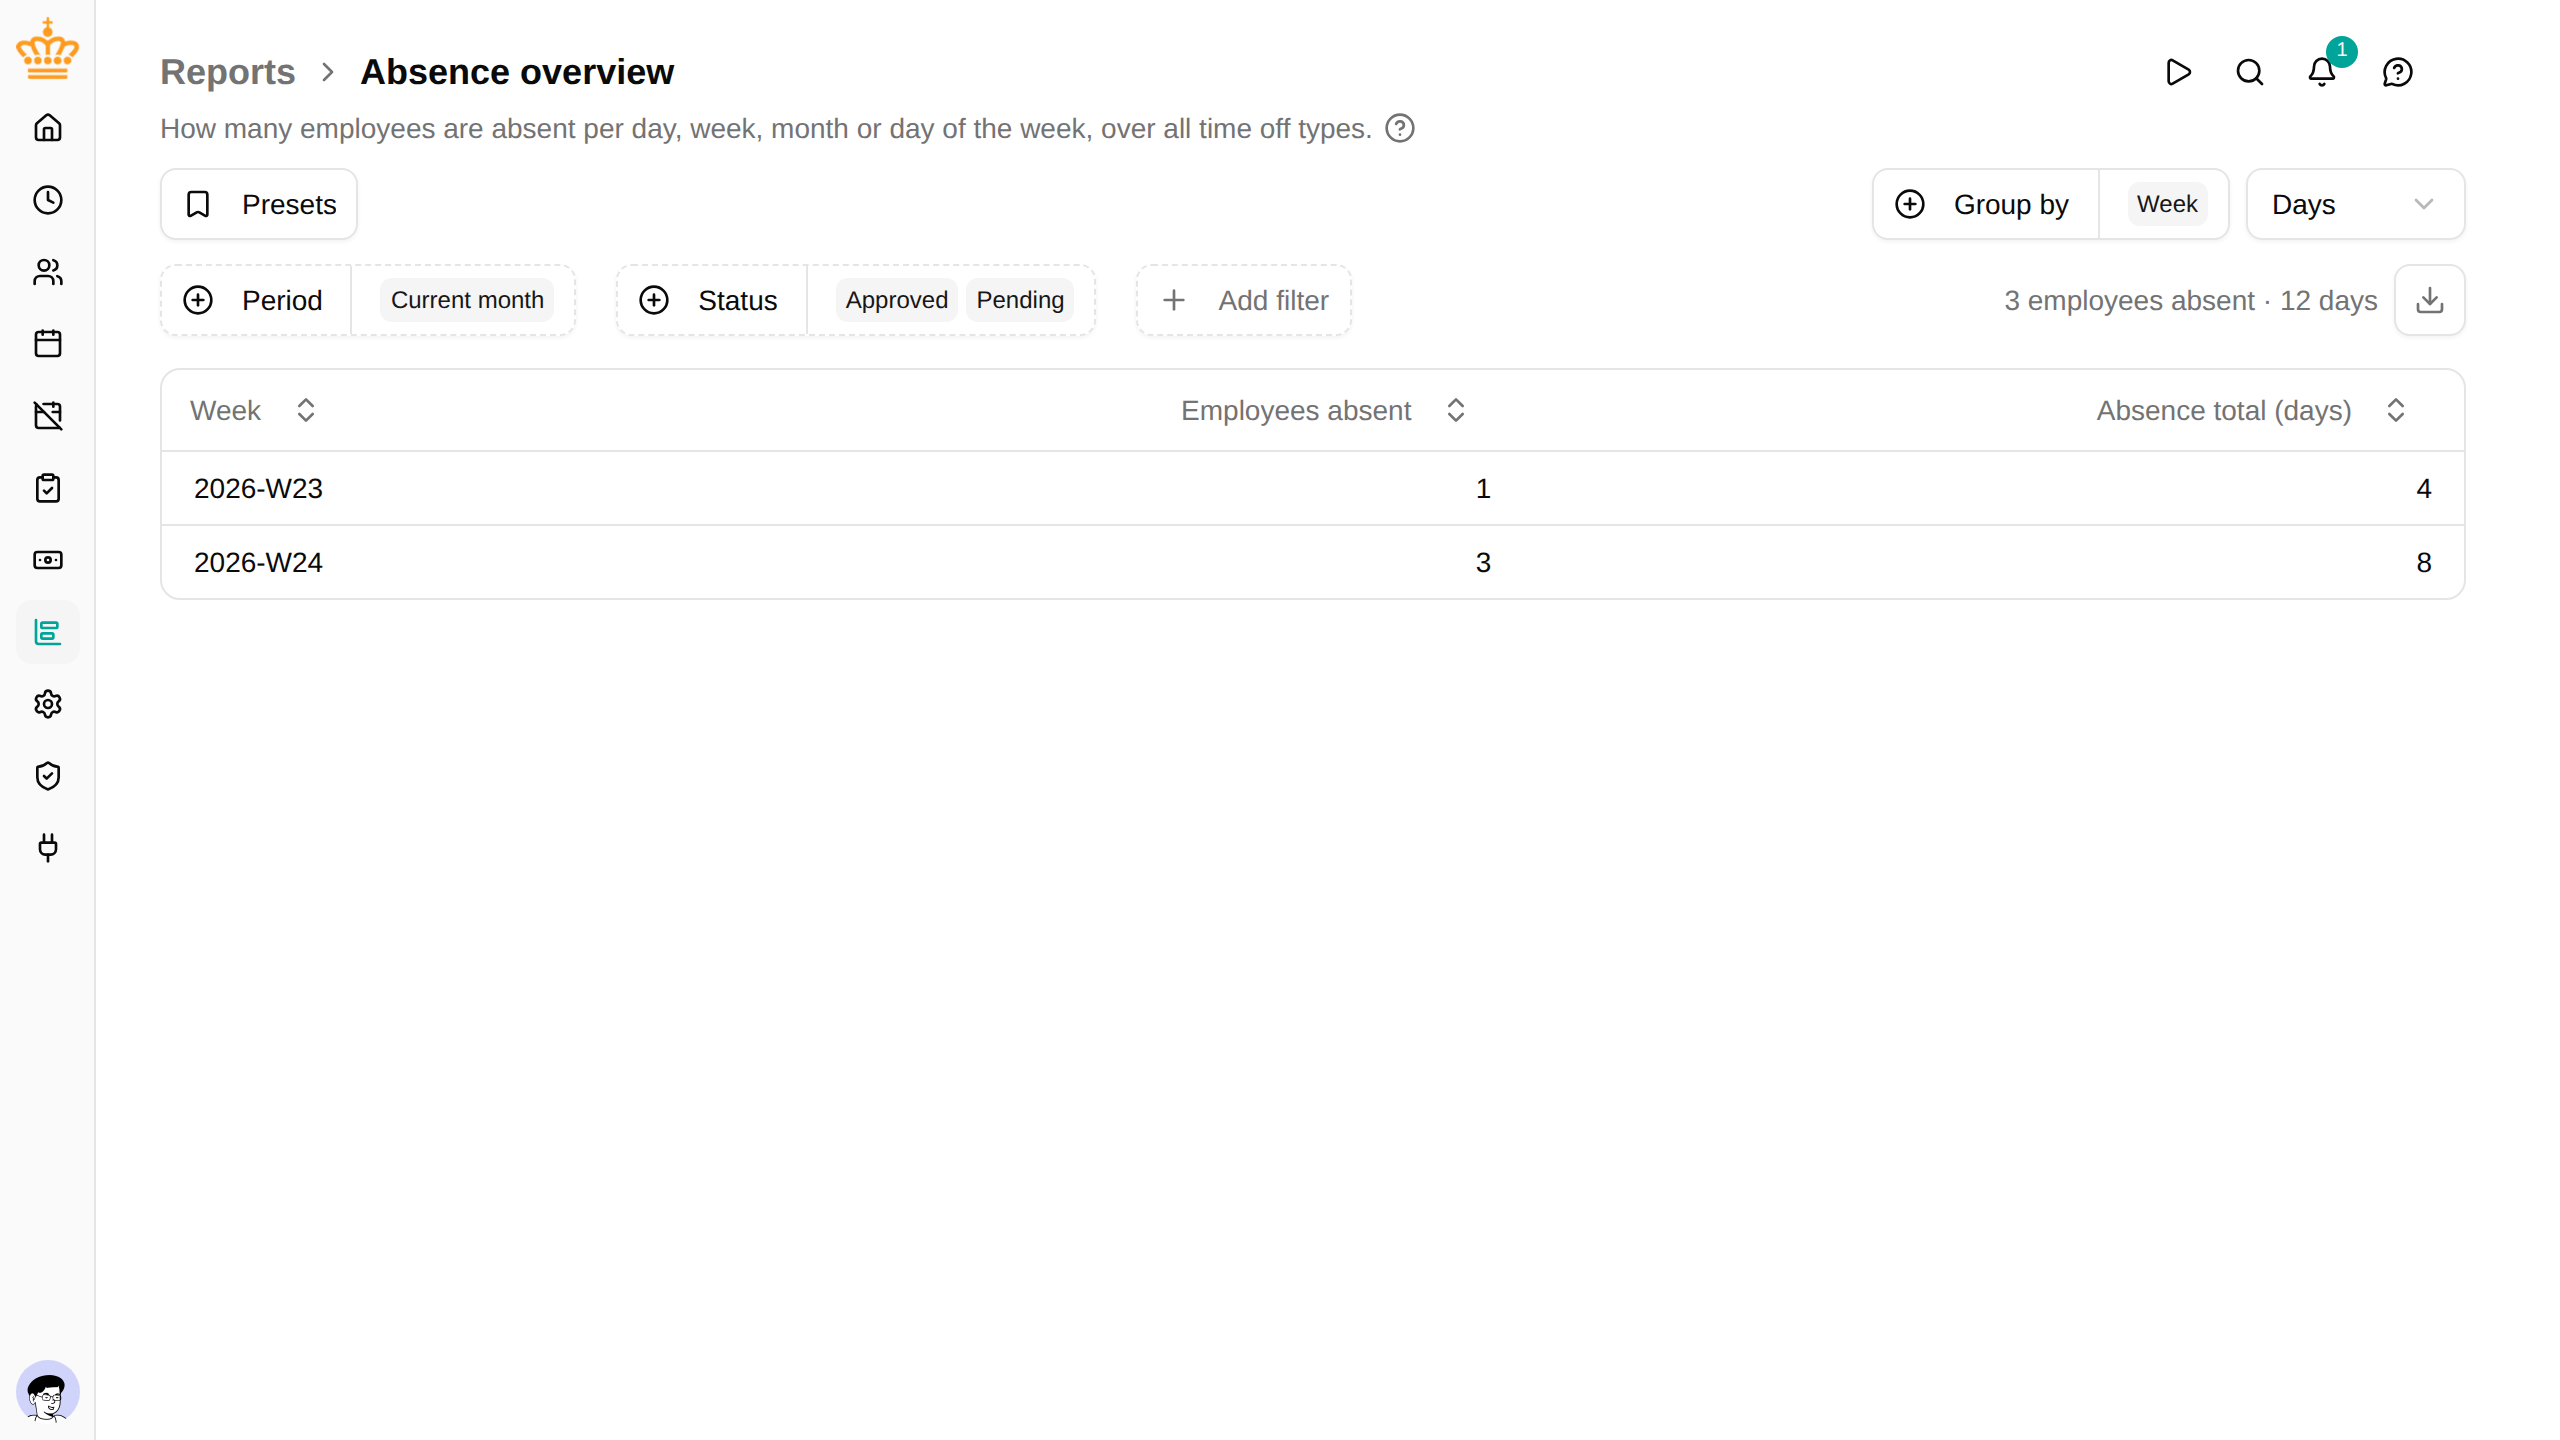Viewport: 2560px width, 1440px height.
Task: Open the Days unit dropdown
Action: [2355, 204]
